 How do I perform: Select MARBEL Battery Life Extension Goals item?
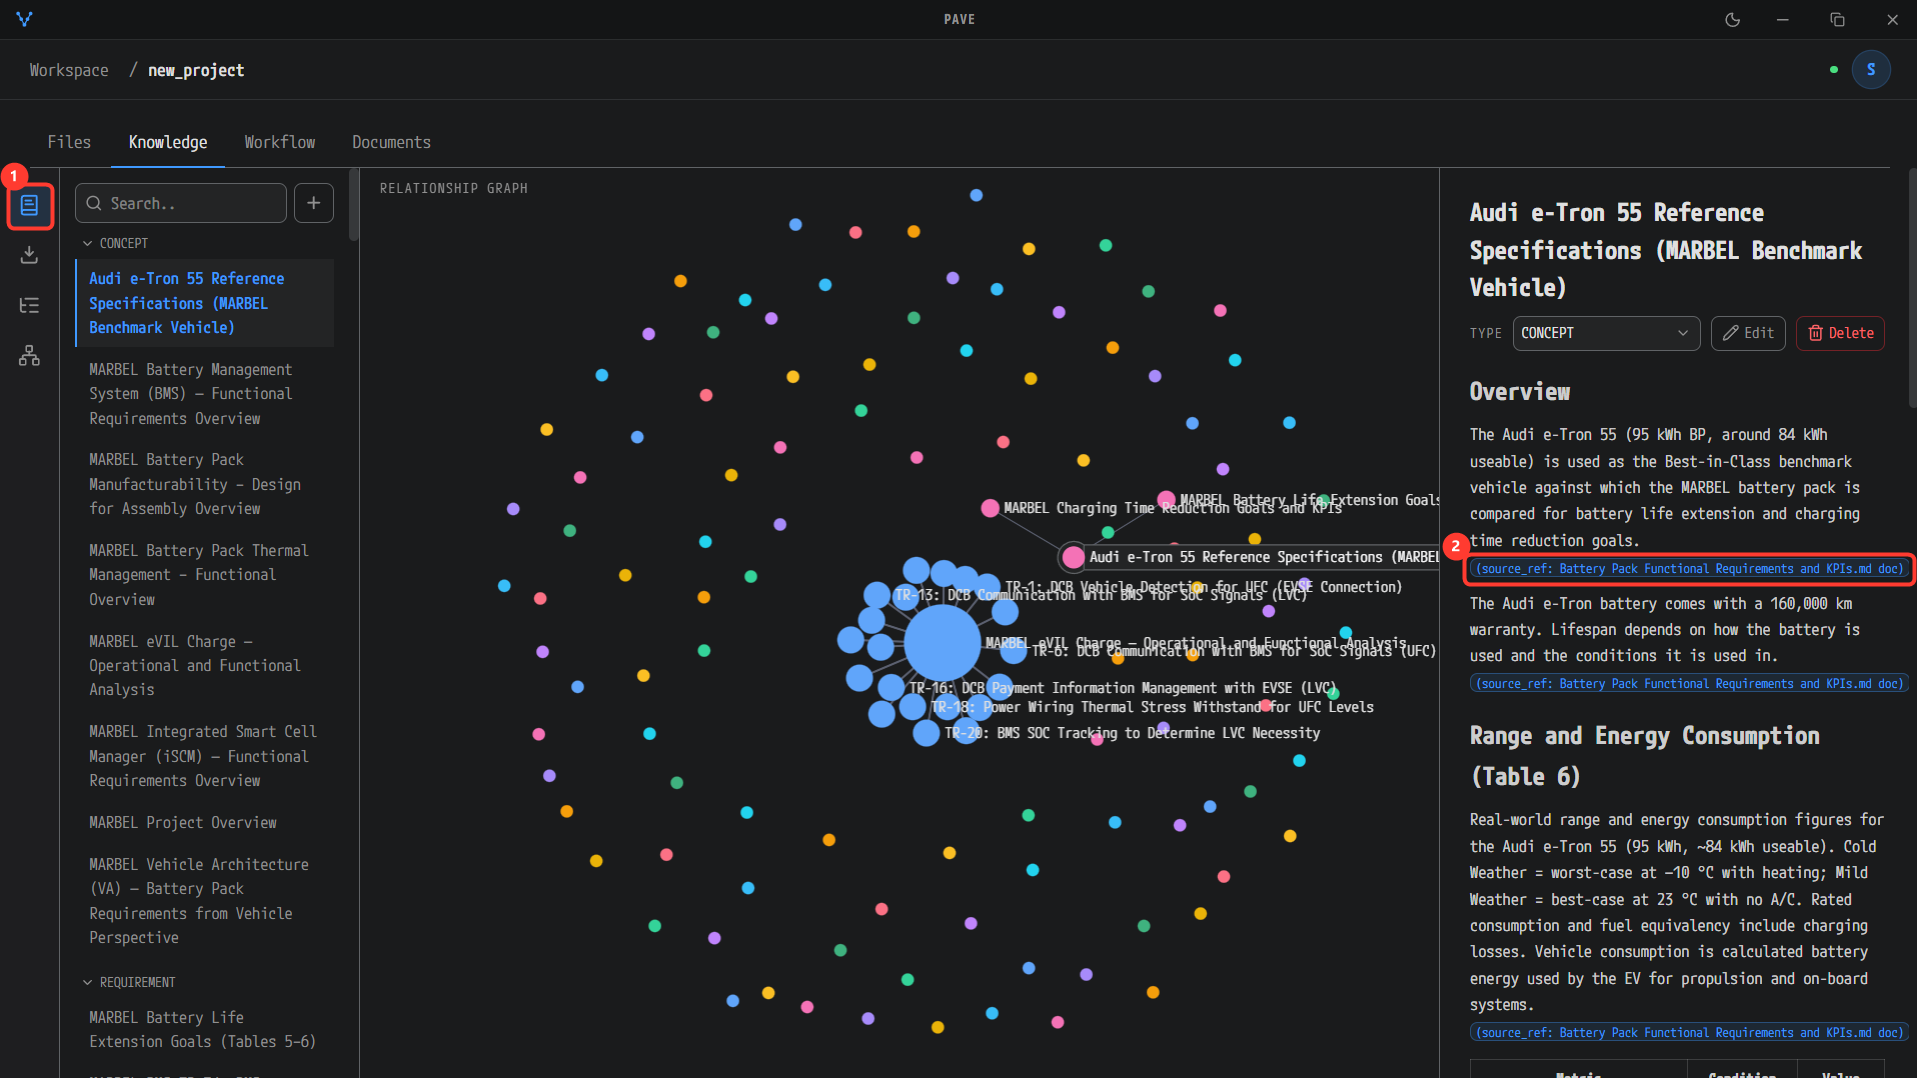click(x=204, y=1029)
